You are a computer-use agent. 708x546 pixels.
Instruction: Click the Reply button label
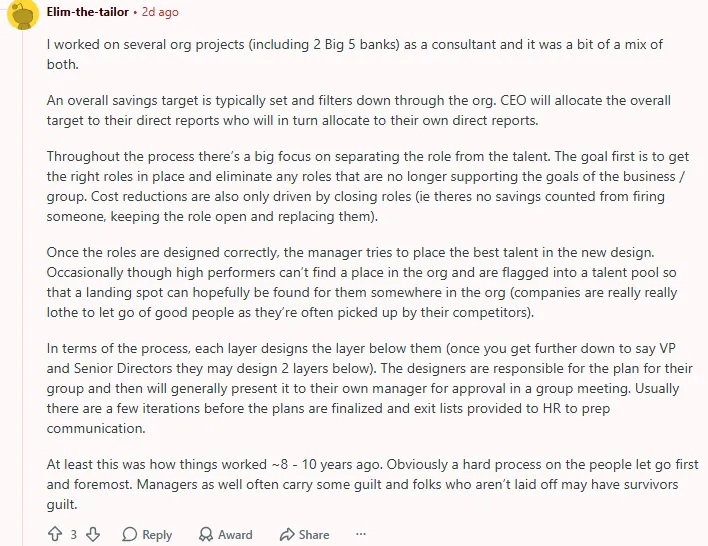coord(157,535)
